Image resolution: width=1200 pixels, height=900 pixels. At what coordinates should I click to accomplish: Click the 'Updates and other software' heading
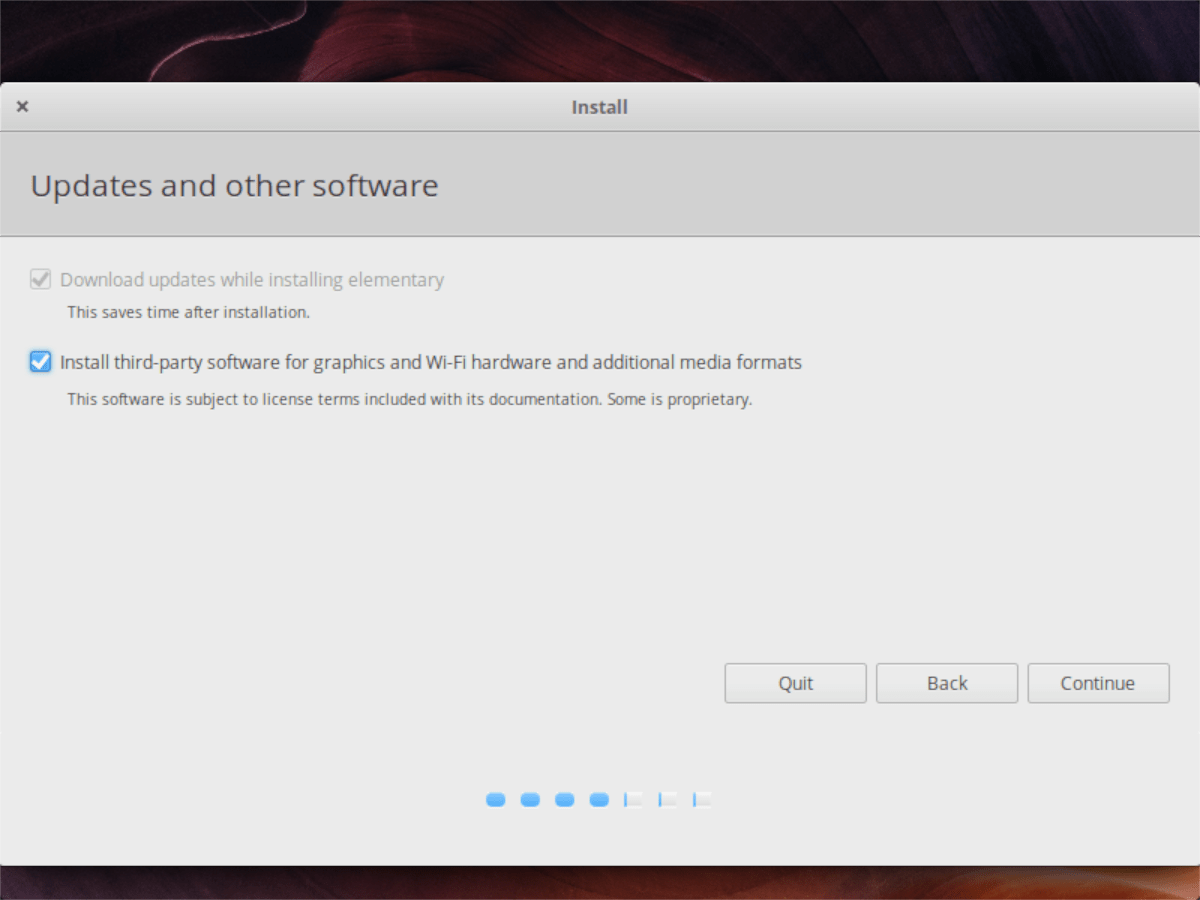pyautogui.click(x=234, y=186)
